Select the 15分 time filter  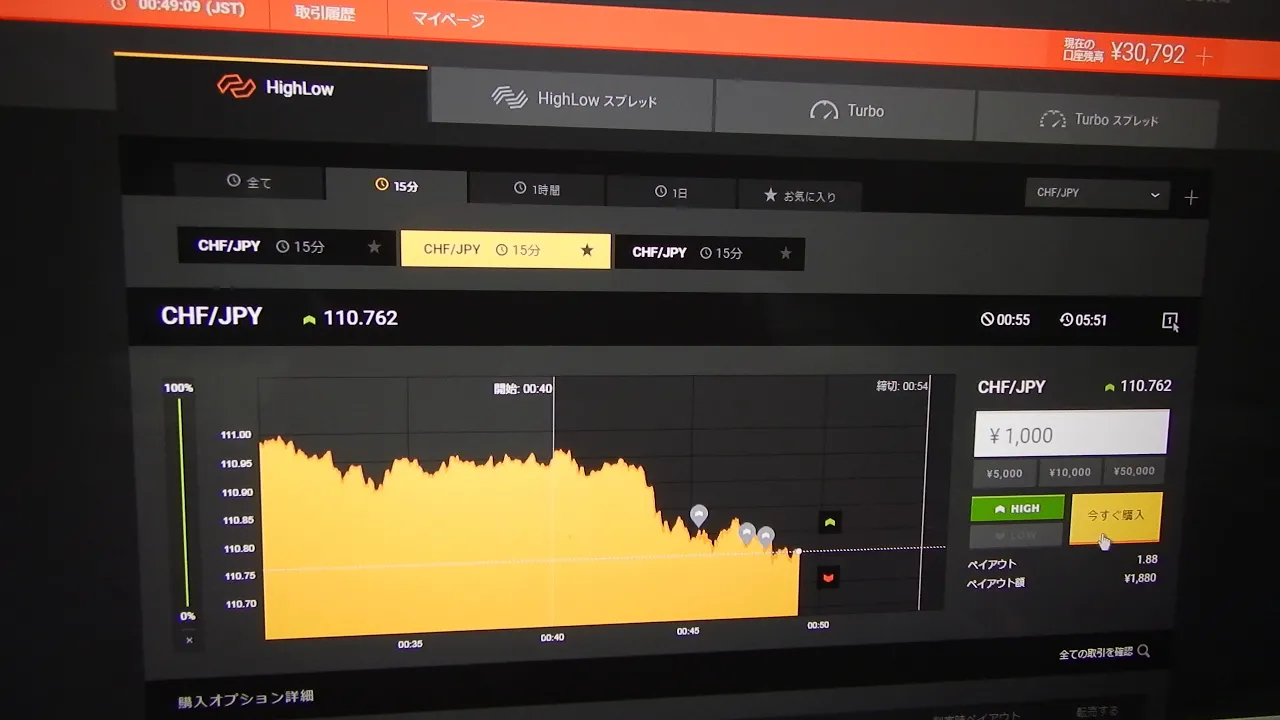(396, 186)
